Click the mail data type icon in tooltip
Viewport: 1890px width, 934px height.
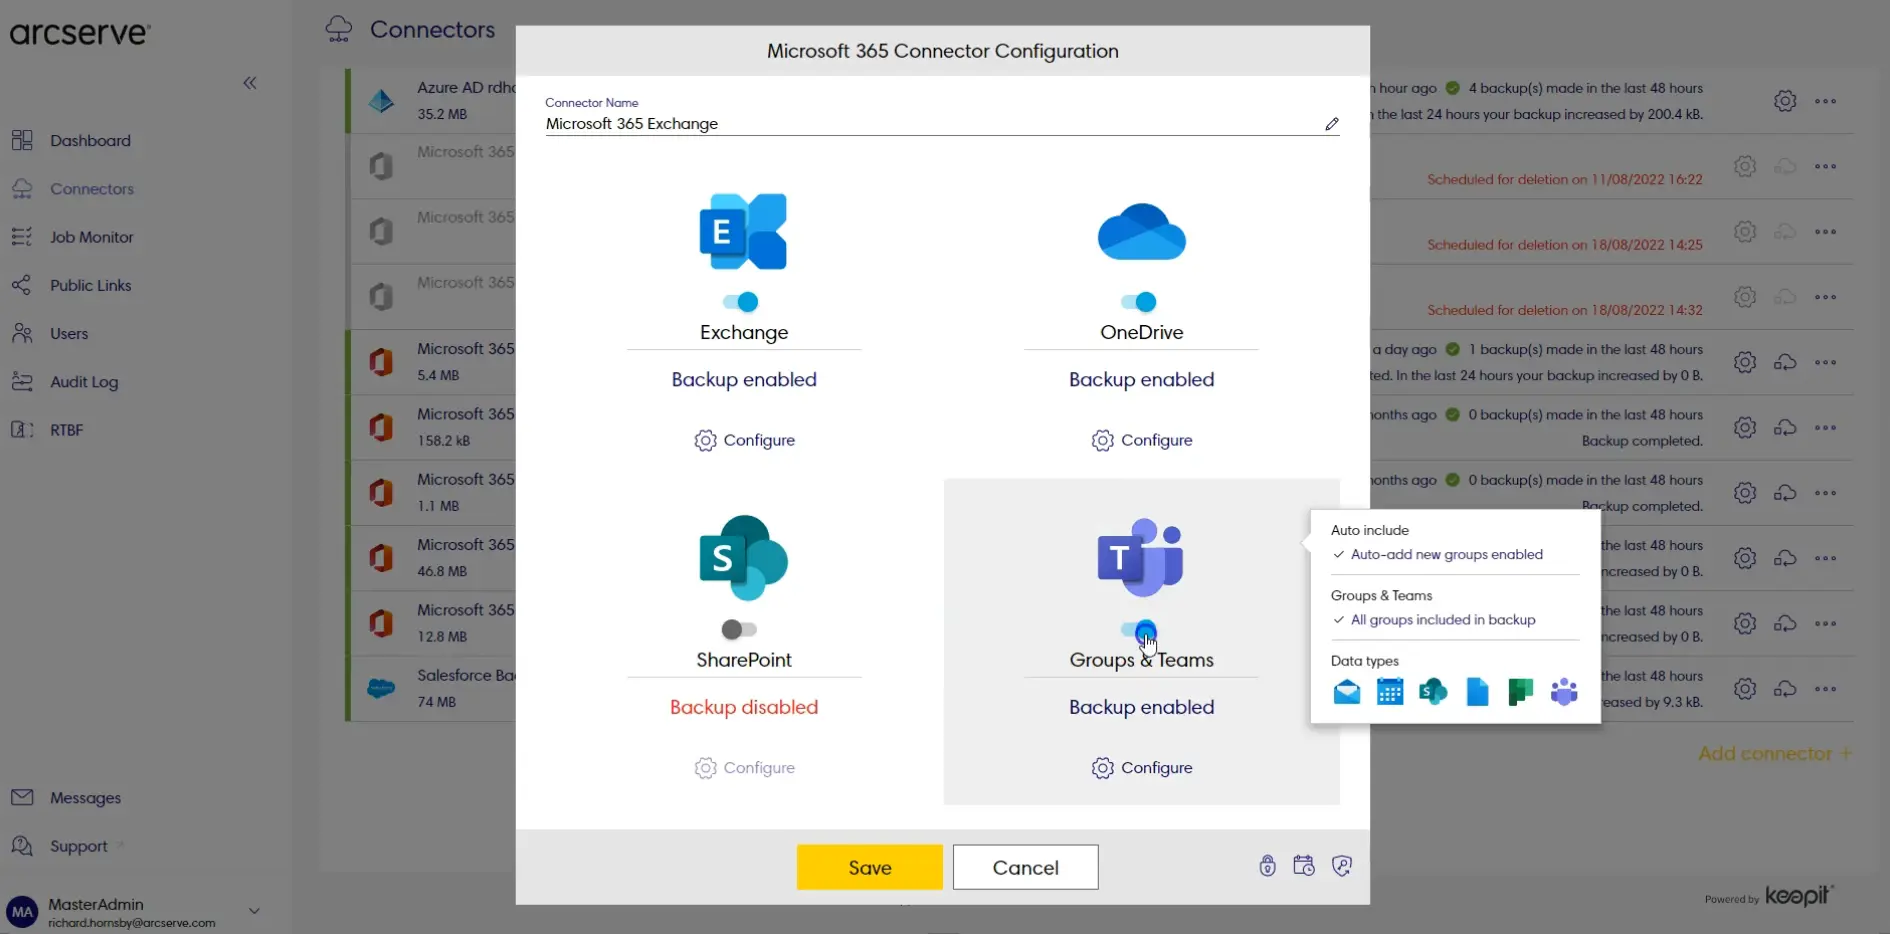pyautogui.click(x=1347, y=691)
